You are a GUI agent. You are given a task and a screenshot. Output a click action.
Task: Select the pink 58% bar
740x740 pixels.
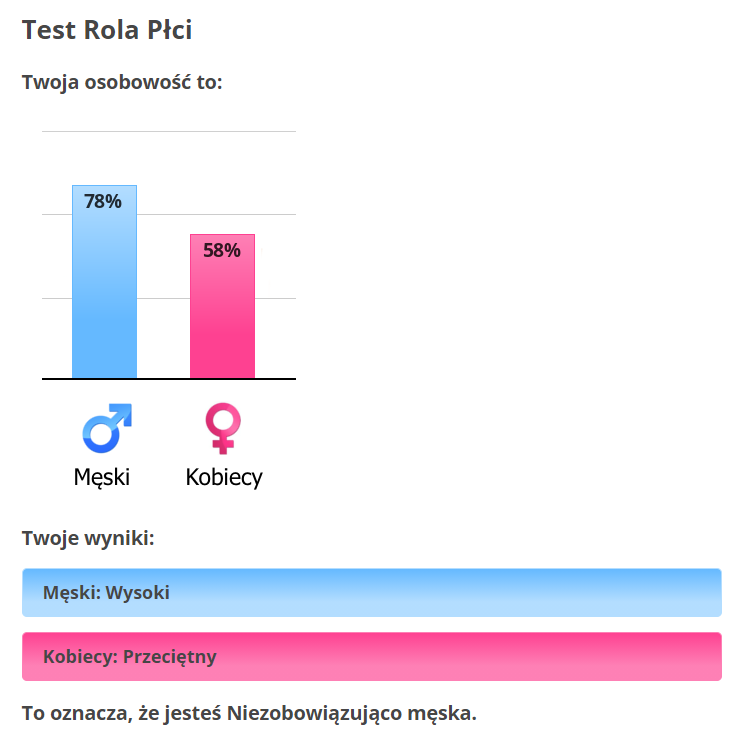pyautogui.click(x=222, y=306)
